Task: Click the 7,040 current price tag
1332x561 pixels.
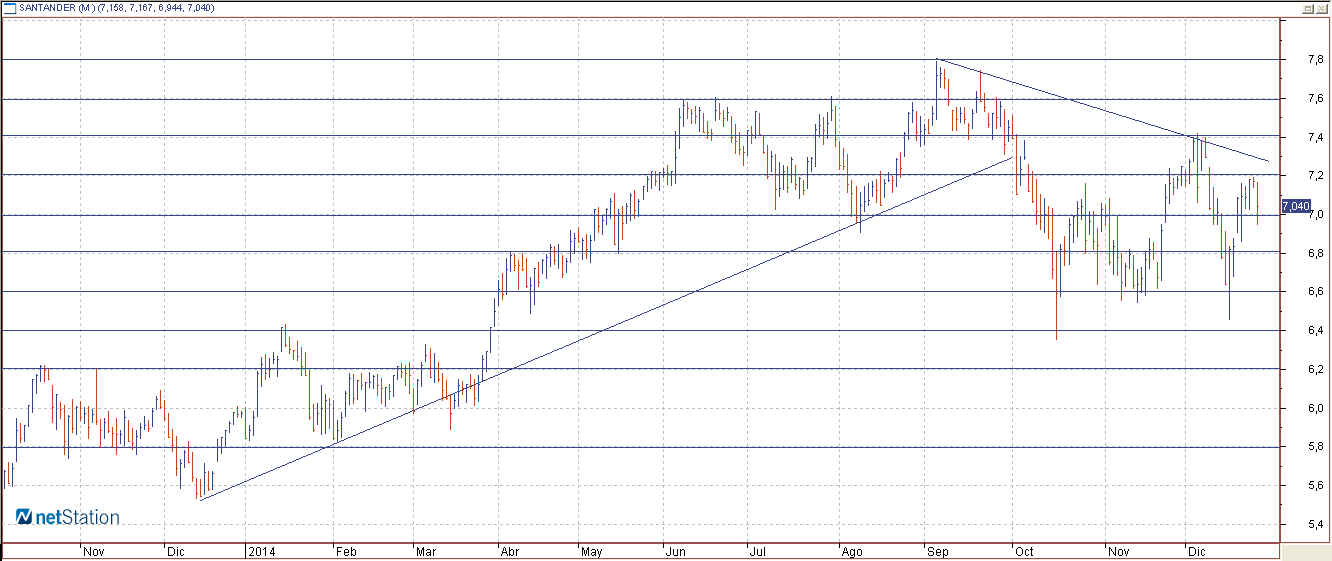Action: tap(1295, 206)
